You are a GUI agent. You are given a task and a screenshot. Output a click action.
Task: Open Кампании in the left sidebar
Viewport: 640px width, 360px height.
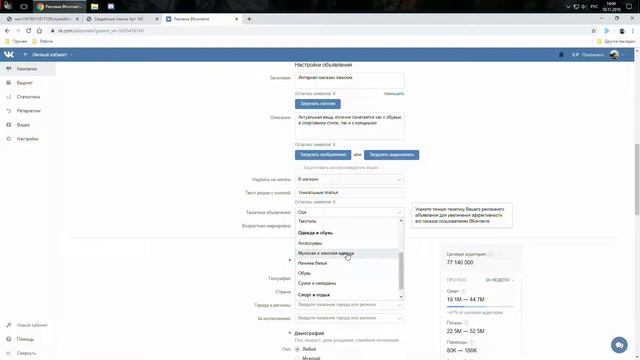pos(27,69)
